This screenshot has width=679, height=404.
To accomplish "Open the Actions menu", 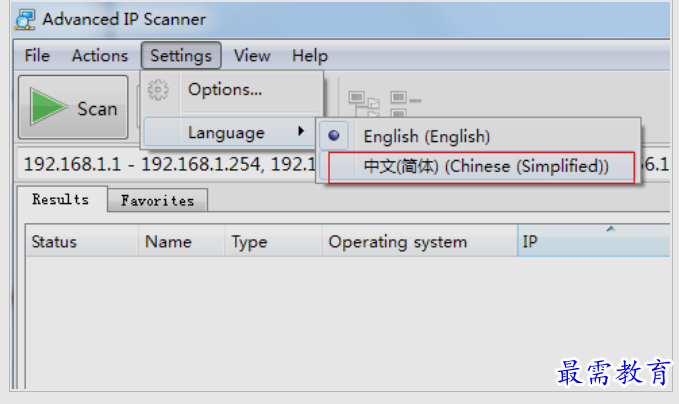I will coord(100,56).
